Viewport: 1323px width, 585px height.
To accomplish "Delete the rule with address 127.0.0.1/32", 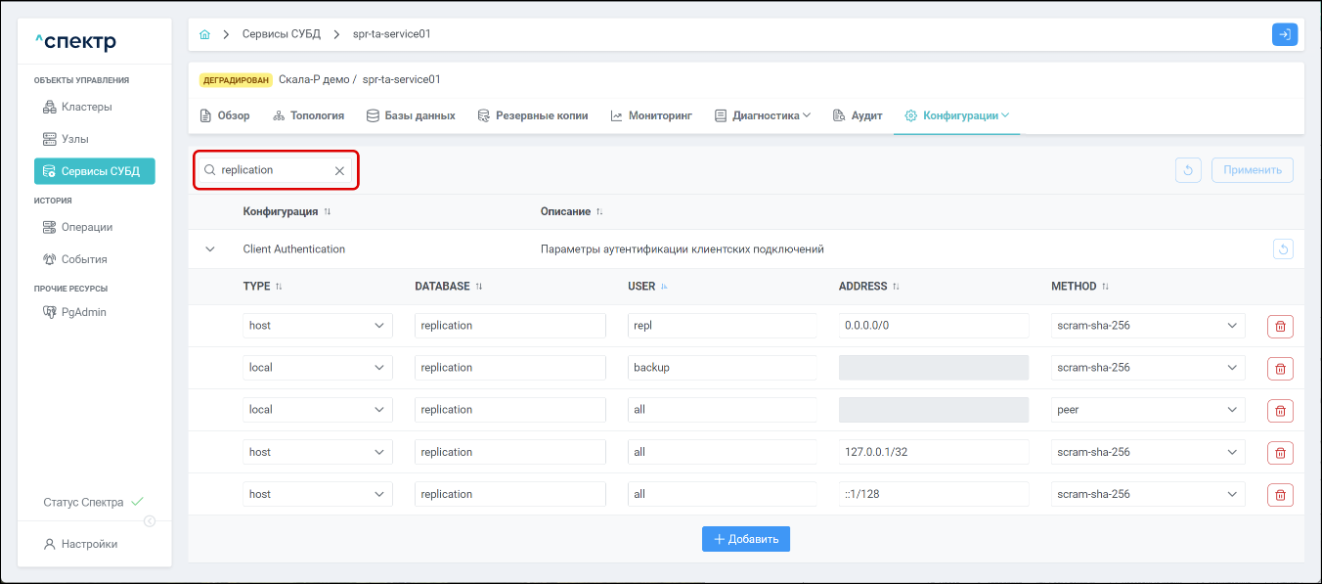I will (1280, 453).
